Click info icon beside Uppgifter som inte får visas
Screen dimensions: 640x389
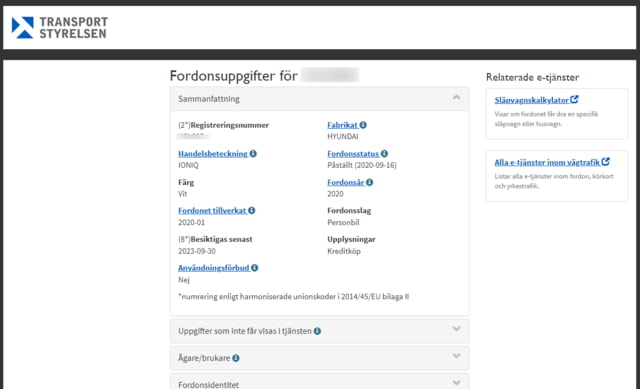(317, 331)
